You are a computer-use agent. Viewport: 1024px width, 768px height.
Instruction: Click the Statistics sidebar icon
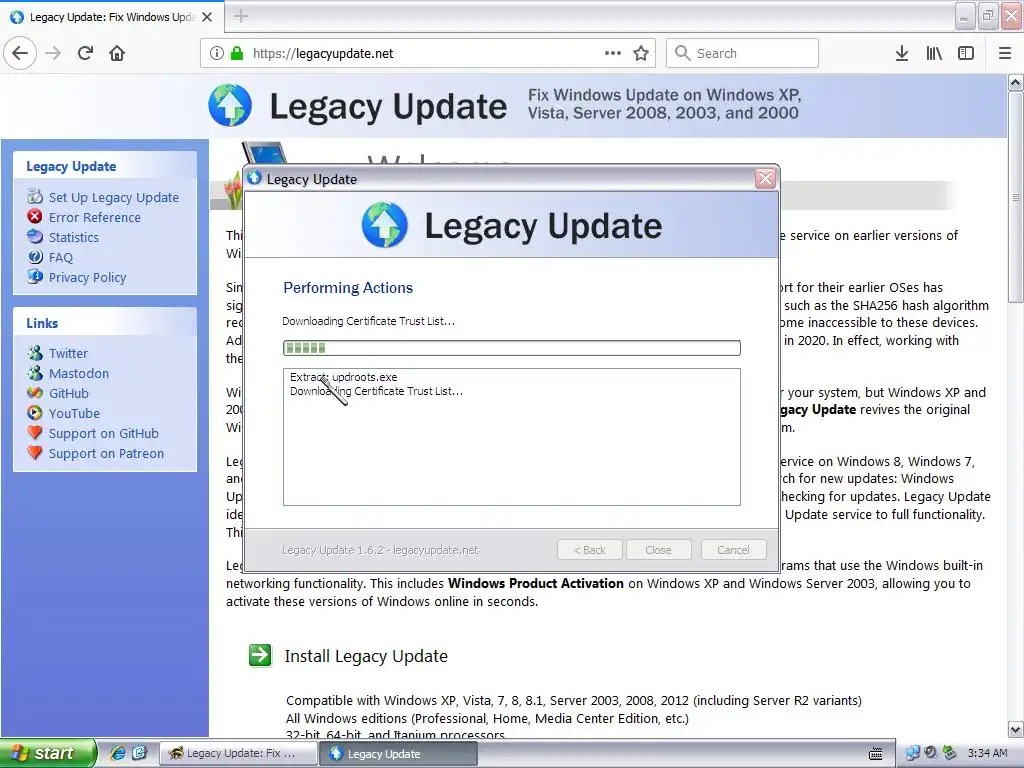coord(35,236)
